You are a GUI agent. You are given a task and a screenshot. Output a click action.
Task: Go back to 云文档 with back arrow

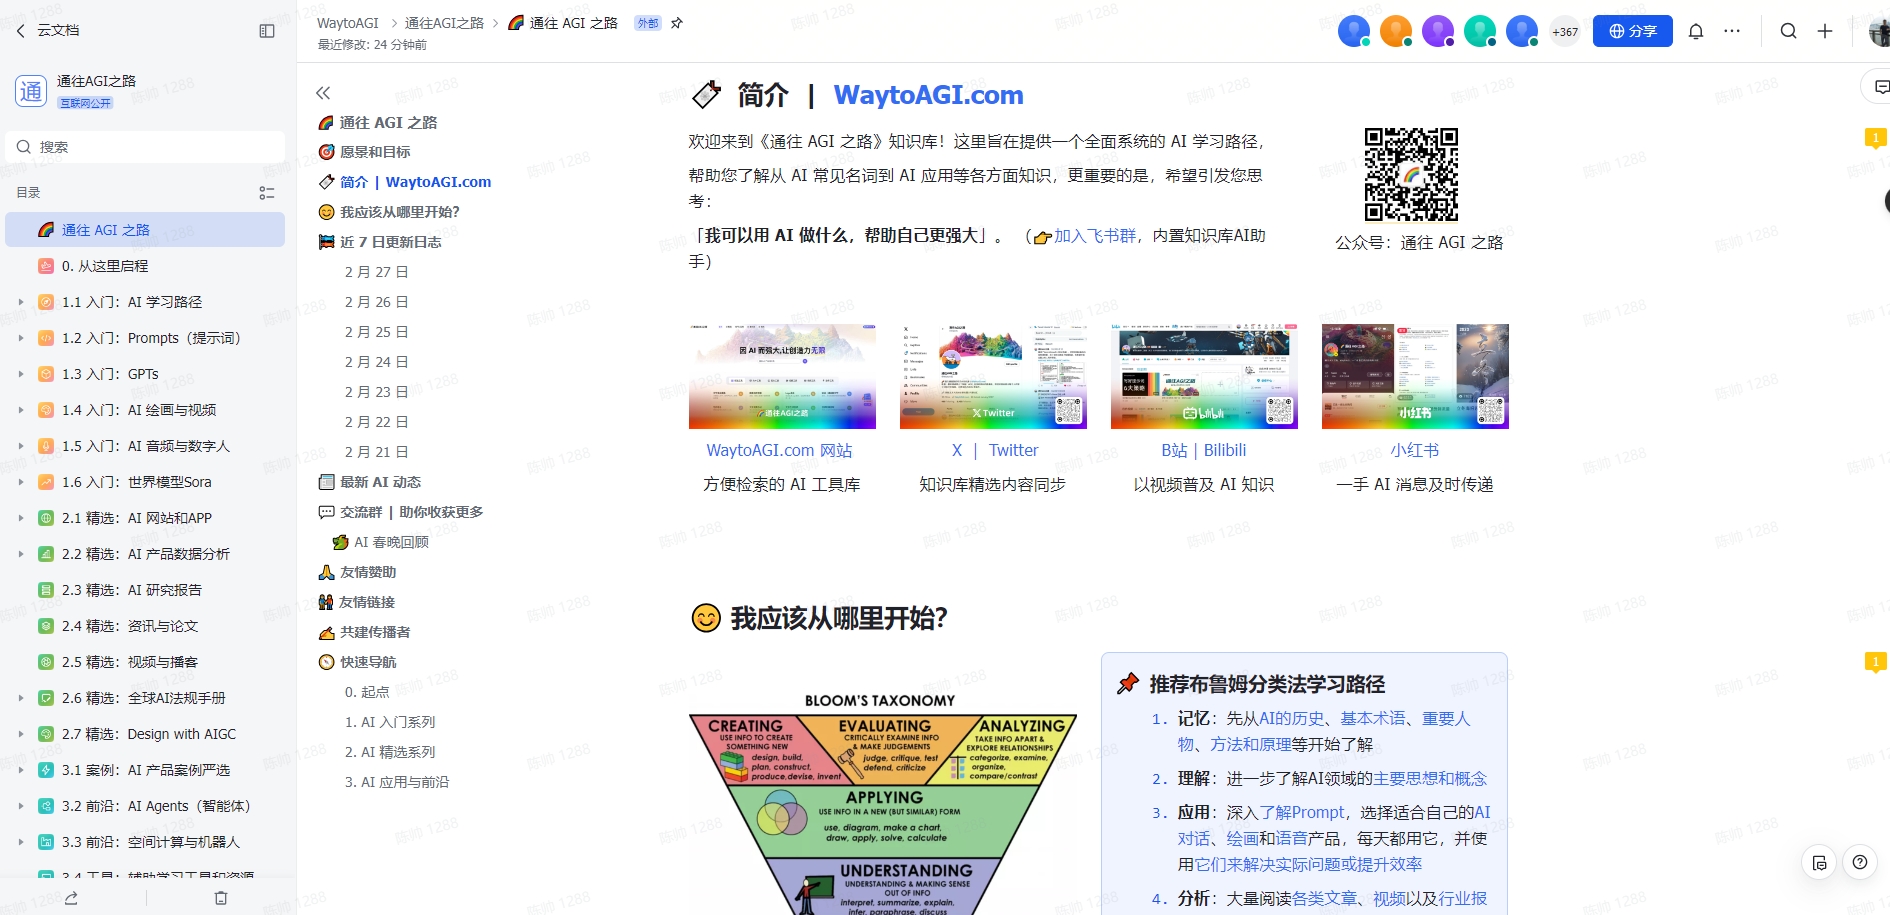coord(21,31)
